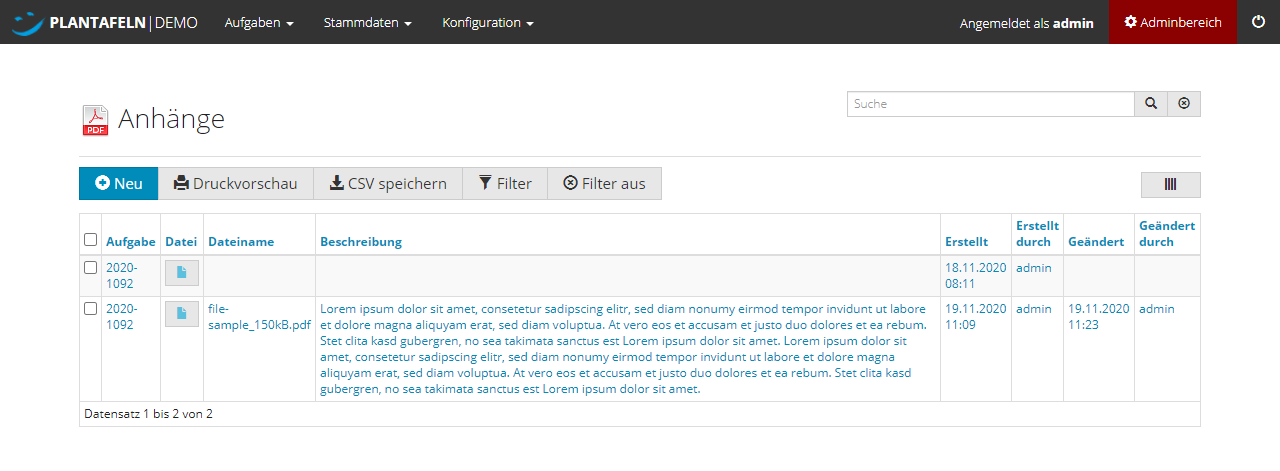Go to the Adminbereich

tap(1173, 22)
